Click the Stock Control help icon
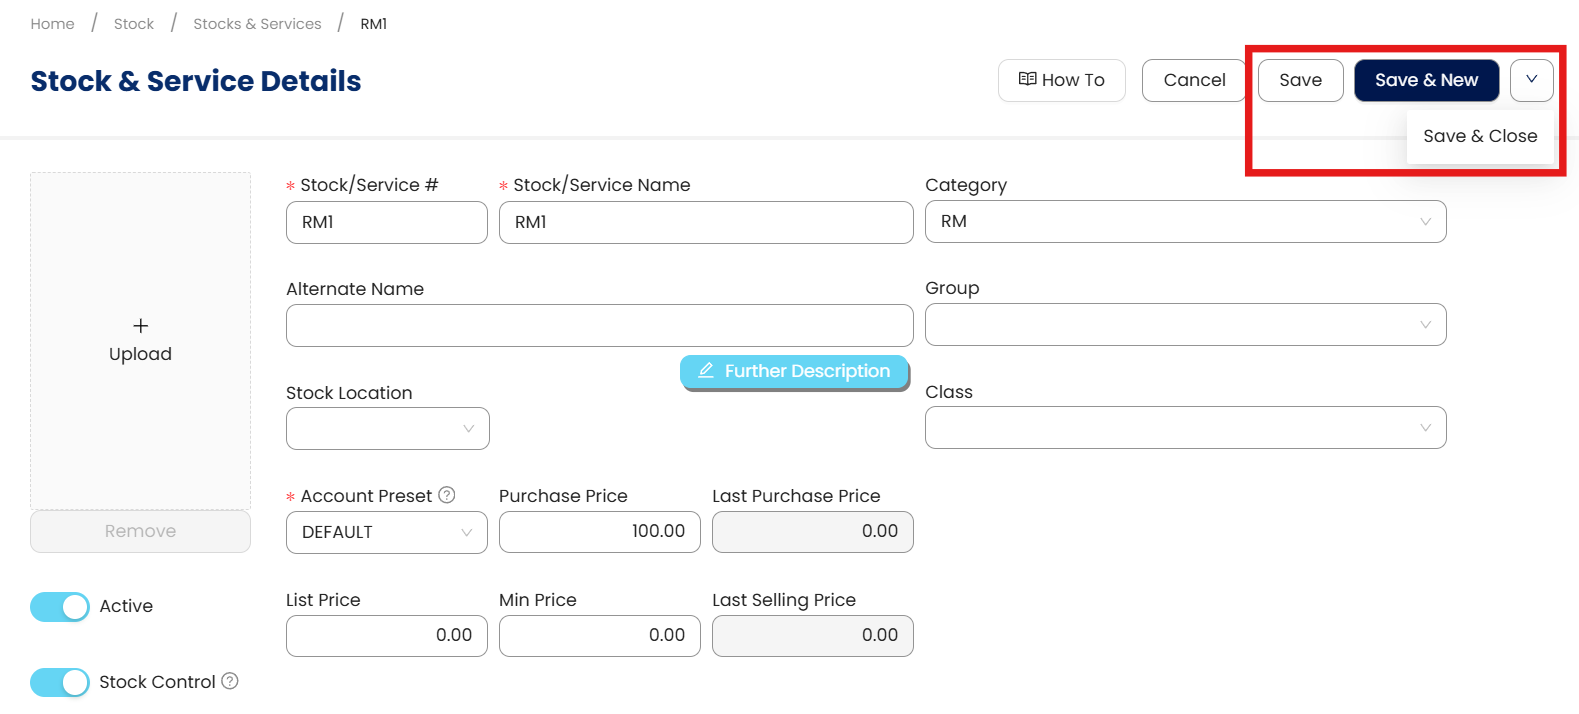Image resolution: width=1579 pixels, height=714 pixels. (230, 681)
